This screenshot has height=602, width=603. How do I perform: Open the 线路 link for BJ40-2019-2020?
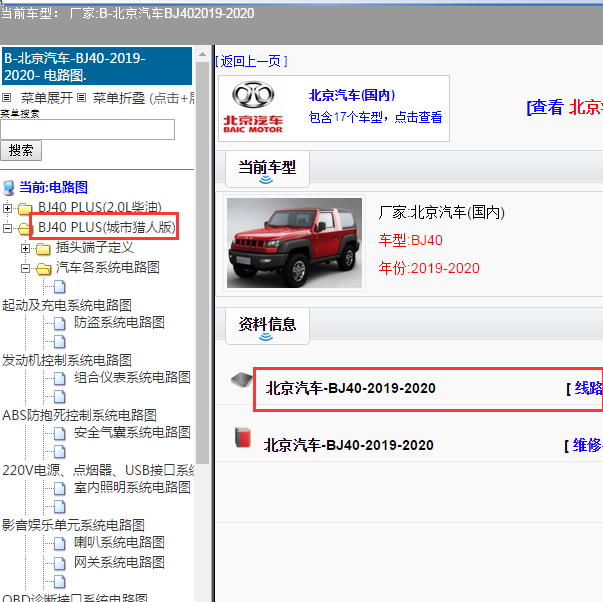click(x=588, y=388)
